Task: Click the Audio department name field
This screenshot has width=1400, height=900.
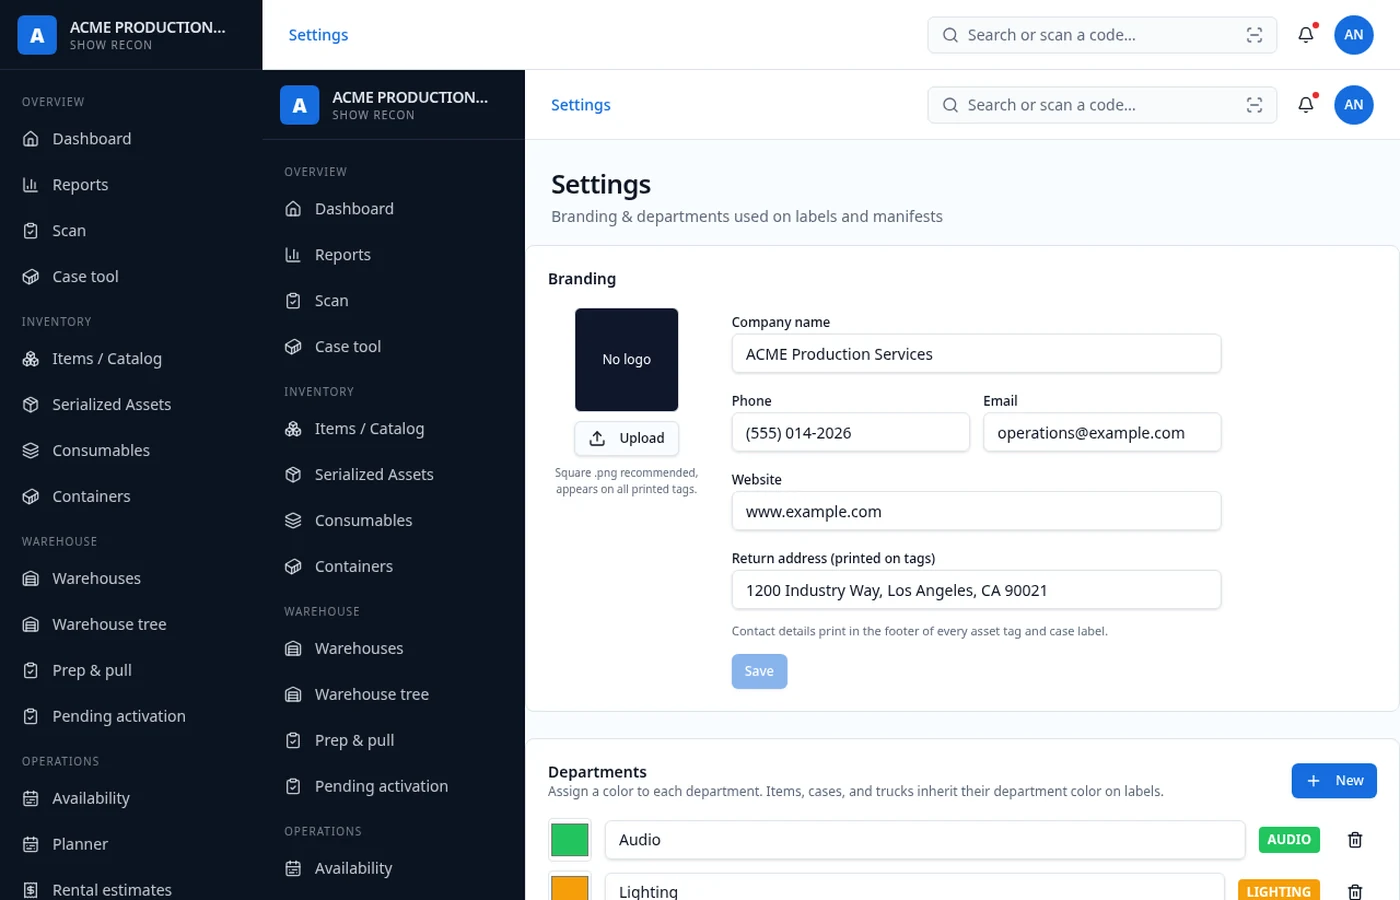Action: click(x=925, y=840)
